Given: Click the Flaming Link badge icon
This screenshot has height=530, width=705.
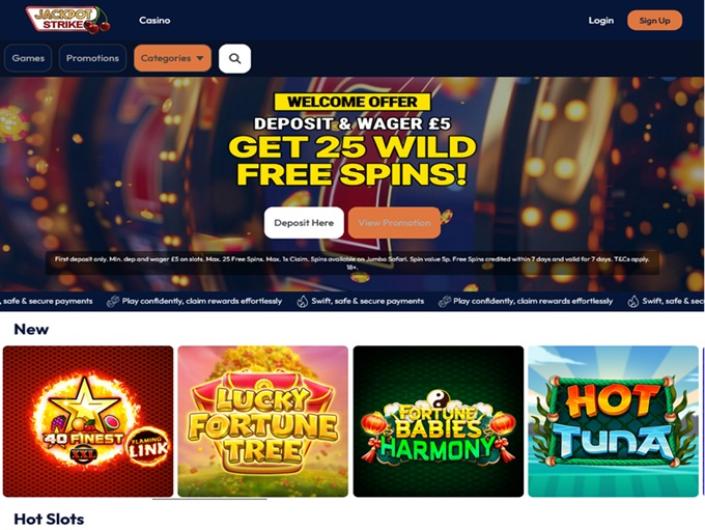Looking at the screenshot, I should click(148, 445).
